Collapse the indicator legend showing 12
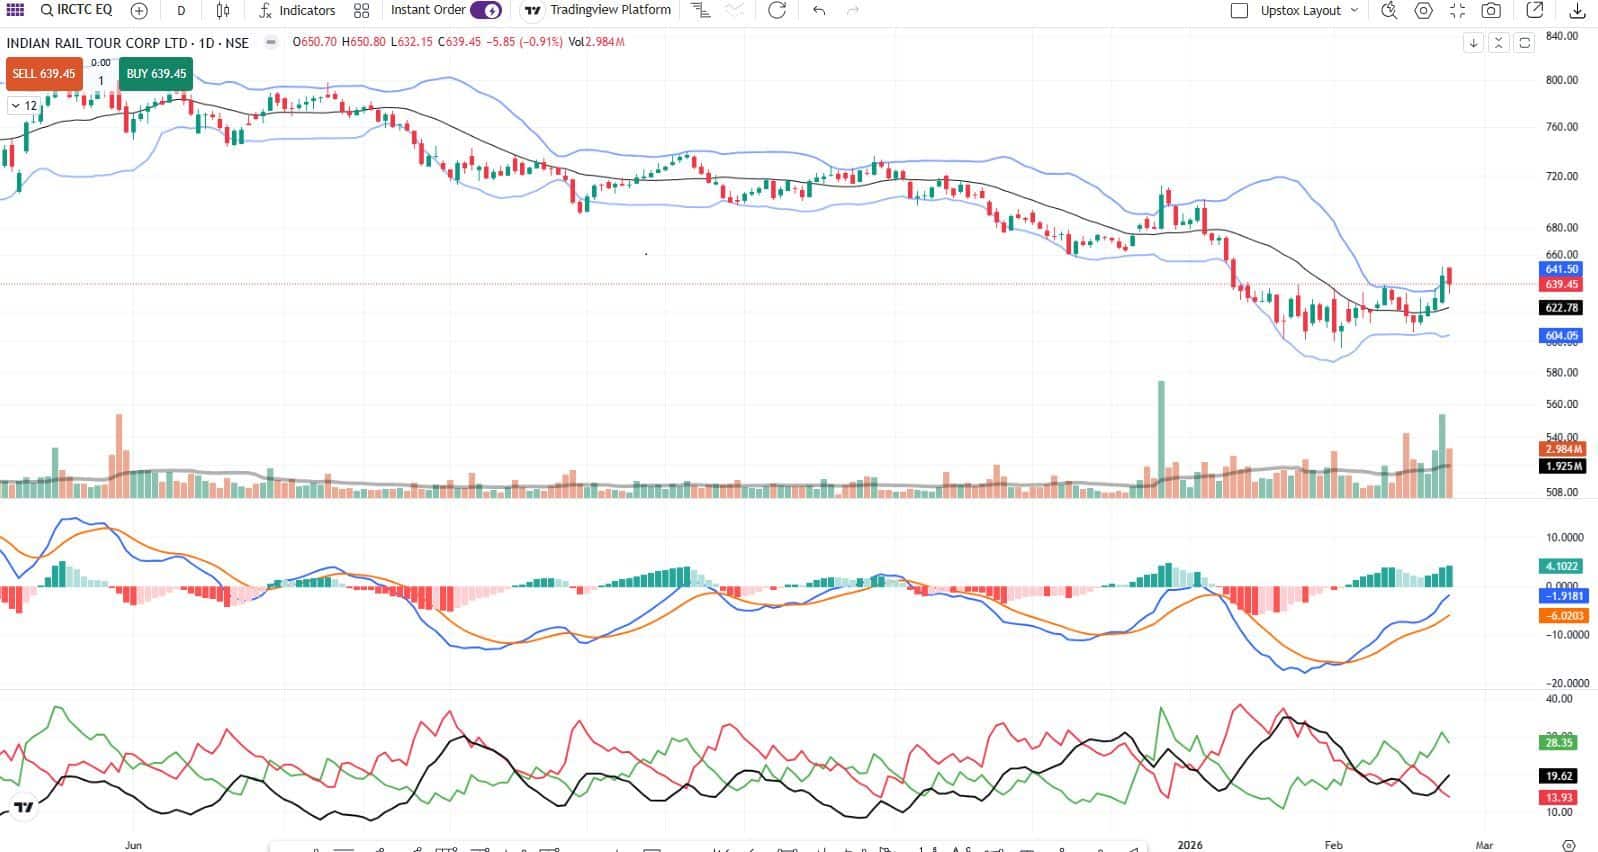Image resolution: width=1598 pixels, height=852 pixels. click(x=24, y=106)
